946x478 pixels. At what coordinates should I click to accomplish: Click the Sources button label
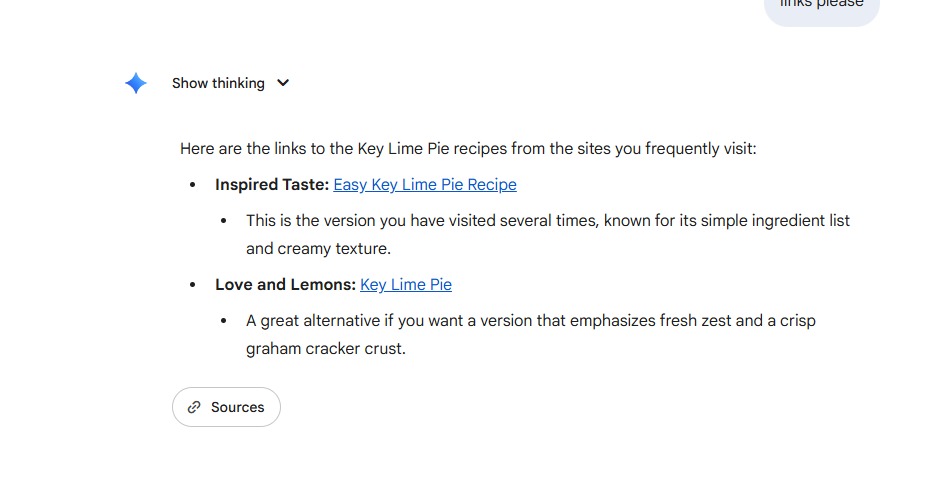[238, 407]
